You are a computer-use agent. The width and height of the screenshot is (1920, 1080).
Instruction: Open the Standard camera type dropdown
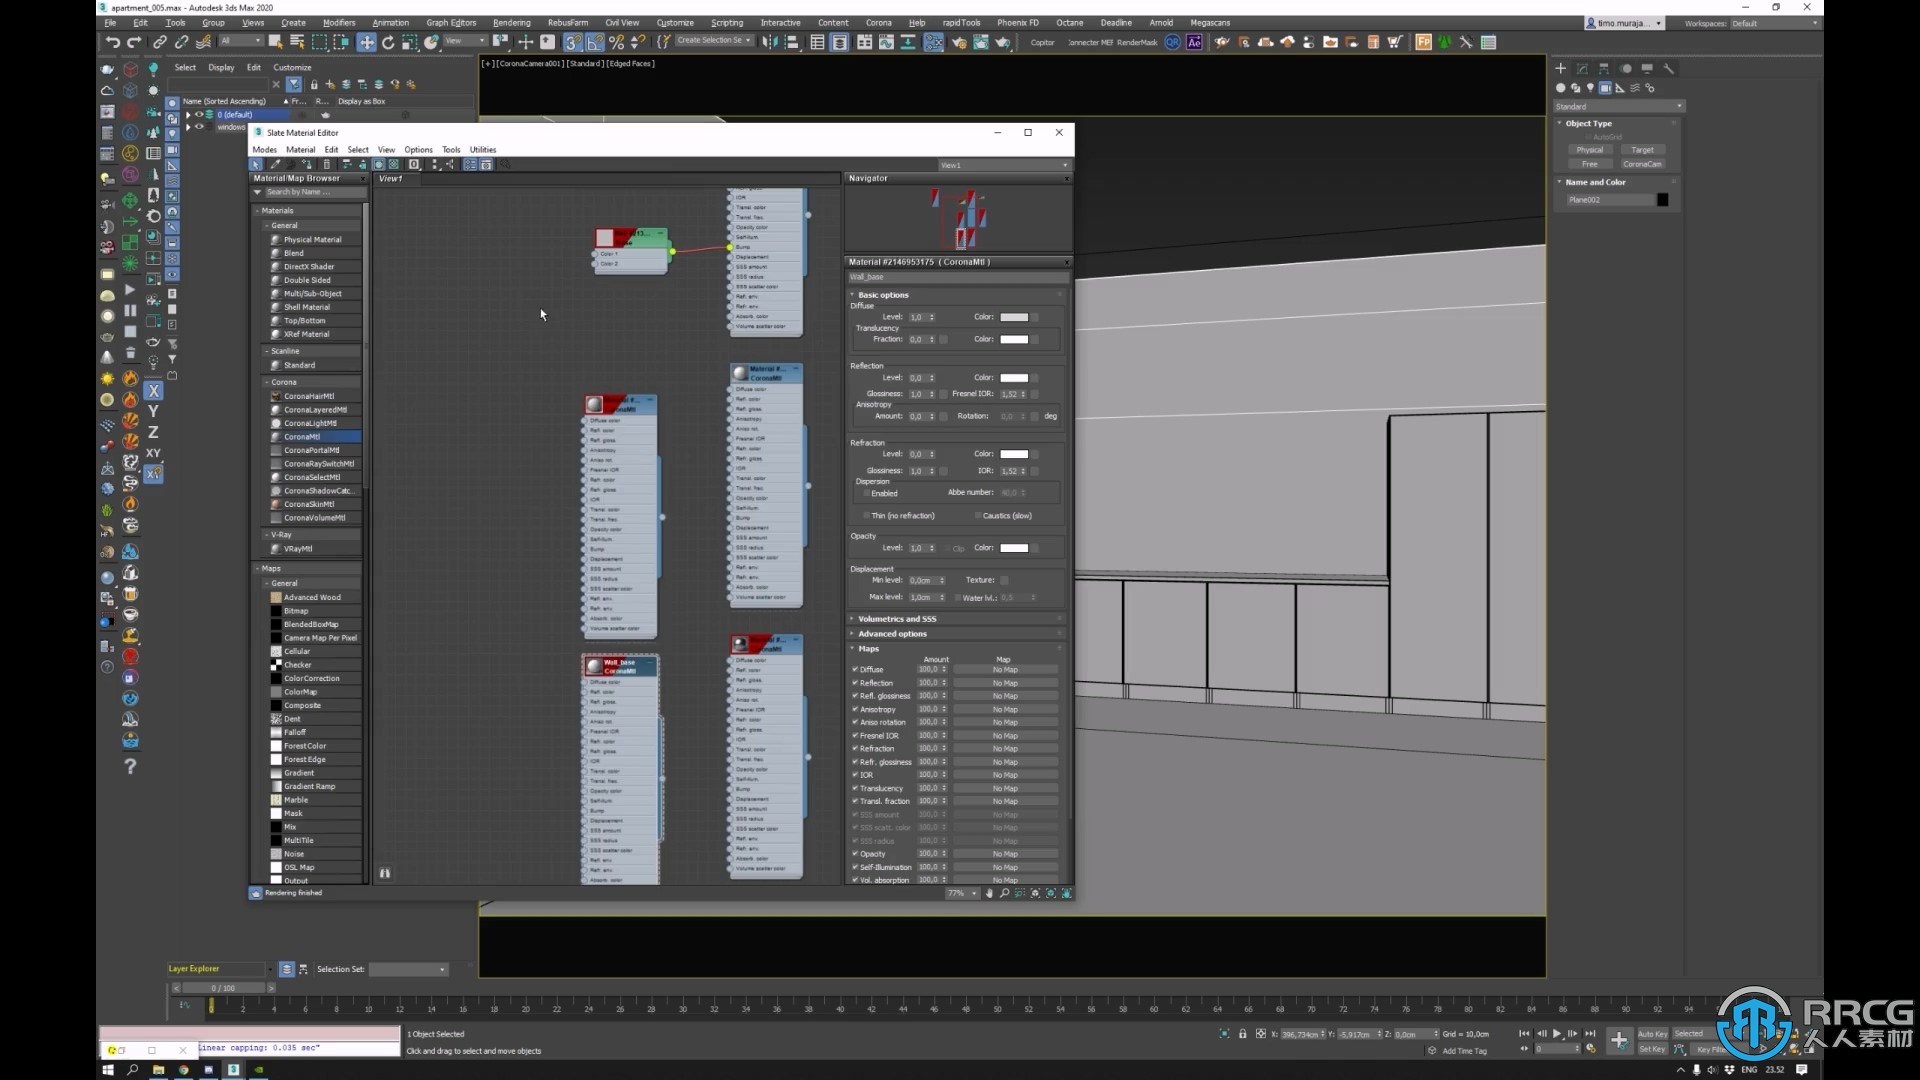(x=1619, y=106)
